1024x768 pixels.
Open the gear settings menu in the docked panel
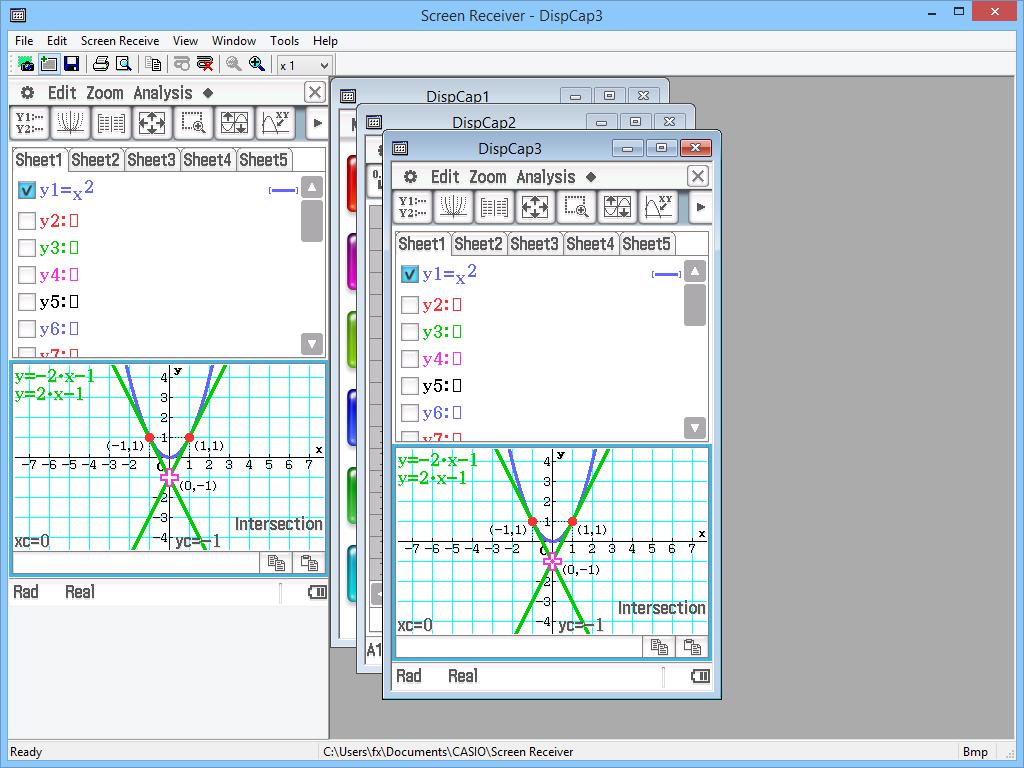pos(27,93)
